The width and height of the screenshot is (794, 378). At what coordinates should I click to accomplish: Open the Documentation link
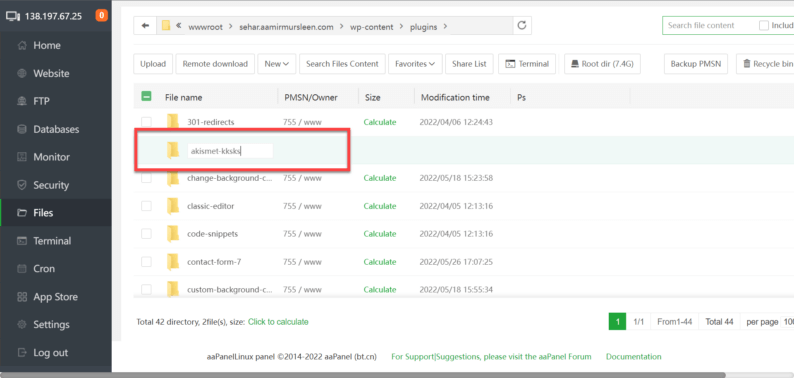[x=633, y=357]
